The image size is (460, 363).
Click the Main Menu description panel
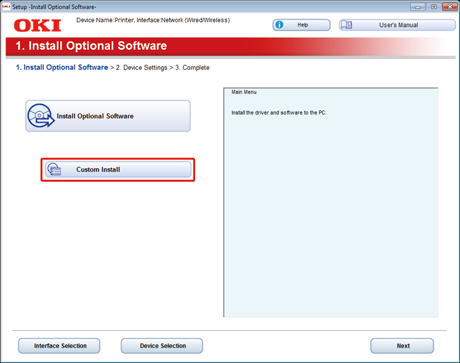point(330,203)
